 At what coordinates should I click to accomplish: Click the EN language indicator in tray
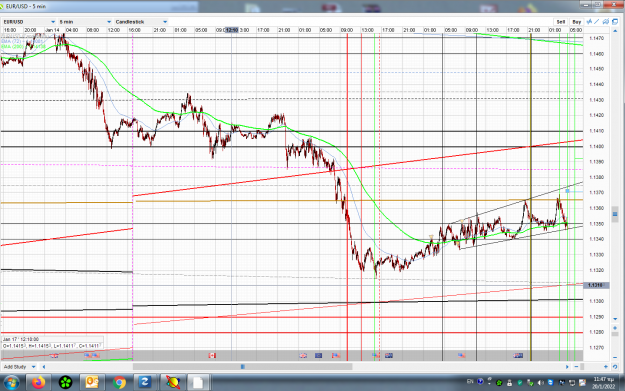click(470, 382)
